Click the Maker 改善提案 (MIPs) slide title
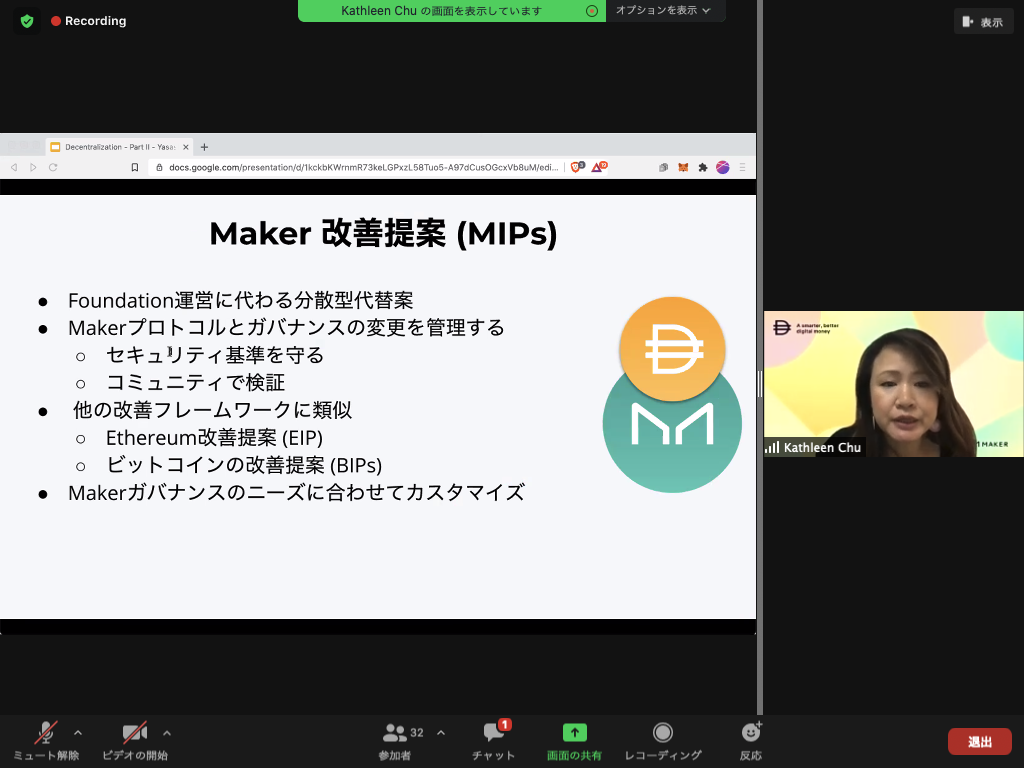Viewport: 1024px width, 768px height. (383, 233)
